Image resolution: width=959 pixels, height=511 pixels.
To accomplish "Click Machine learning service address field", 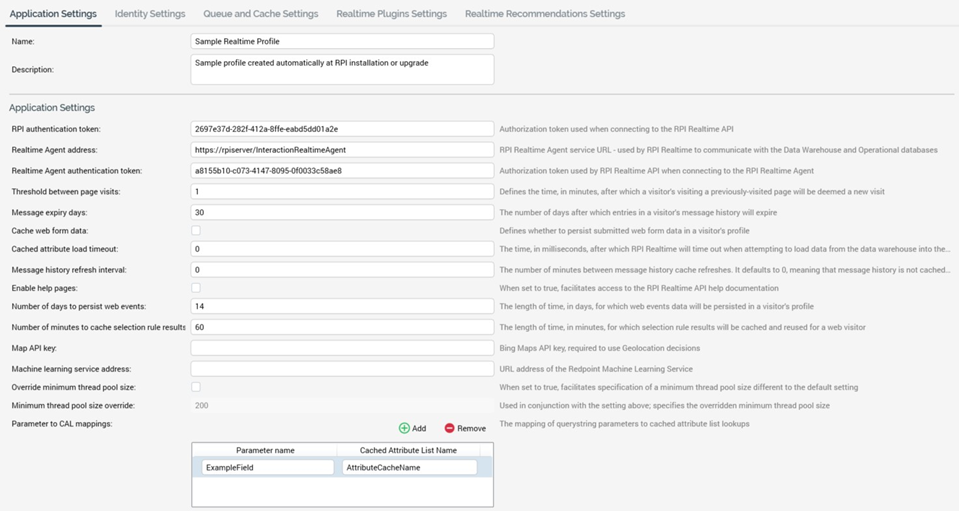I will point(342,369).
